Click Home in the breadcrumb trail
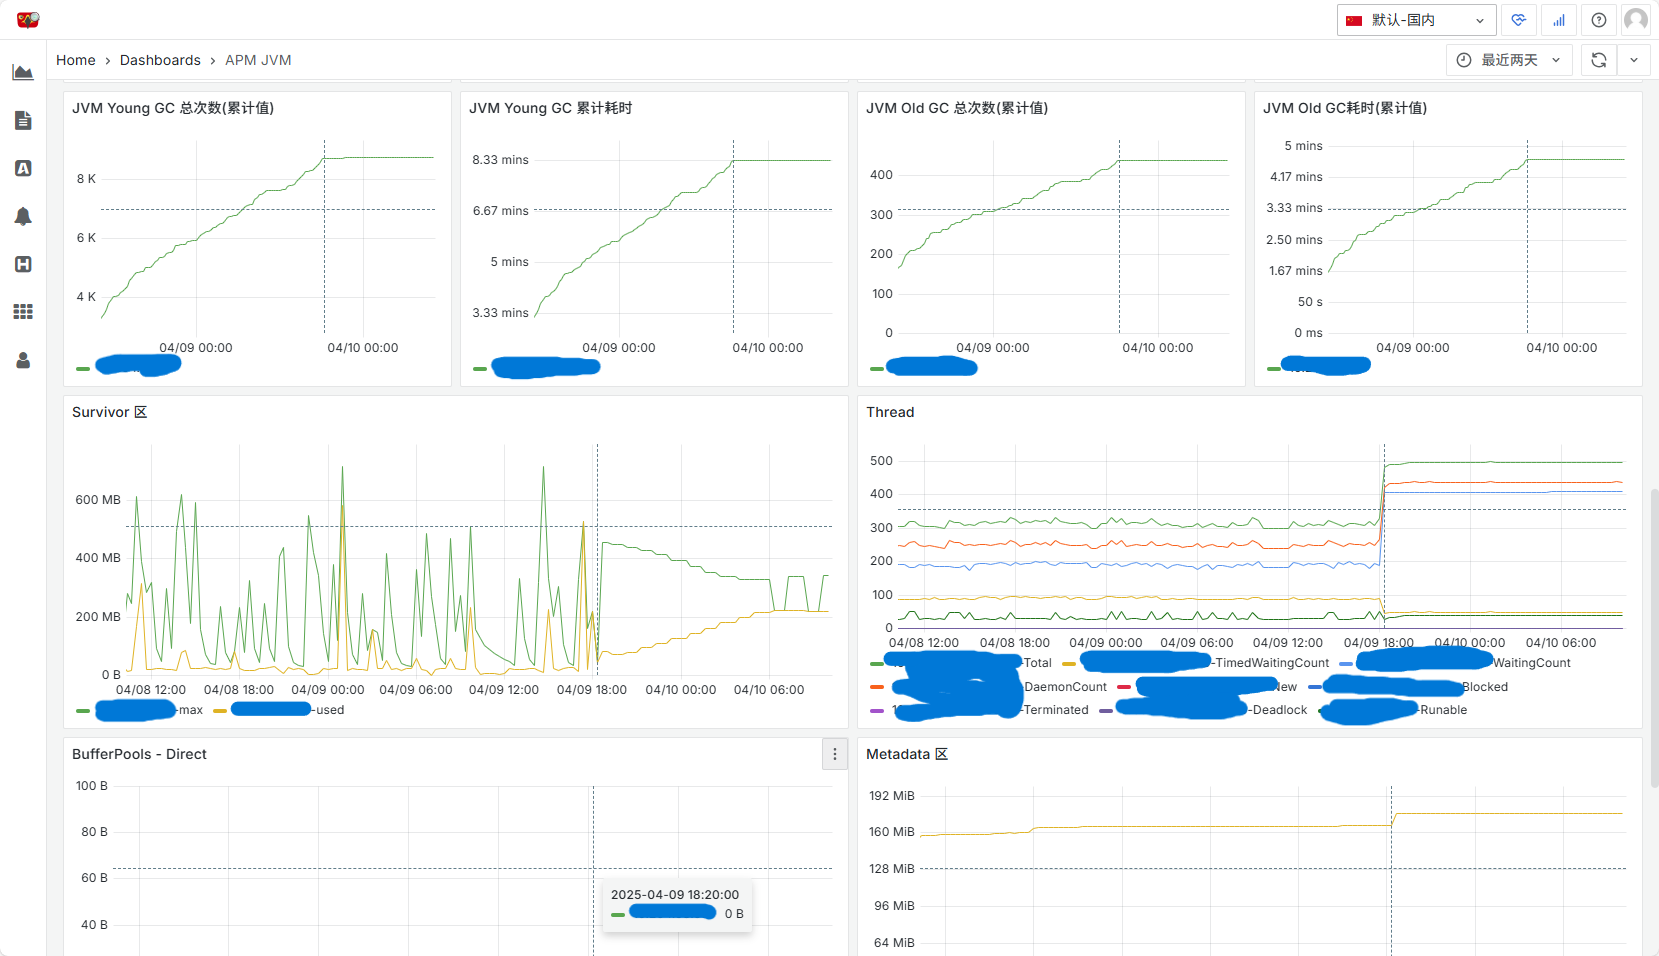Image resolution: width=1659 pixels, height=956 pixels. (x=75, y=60)
